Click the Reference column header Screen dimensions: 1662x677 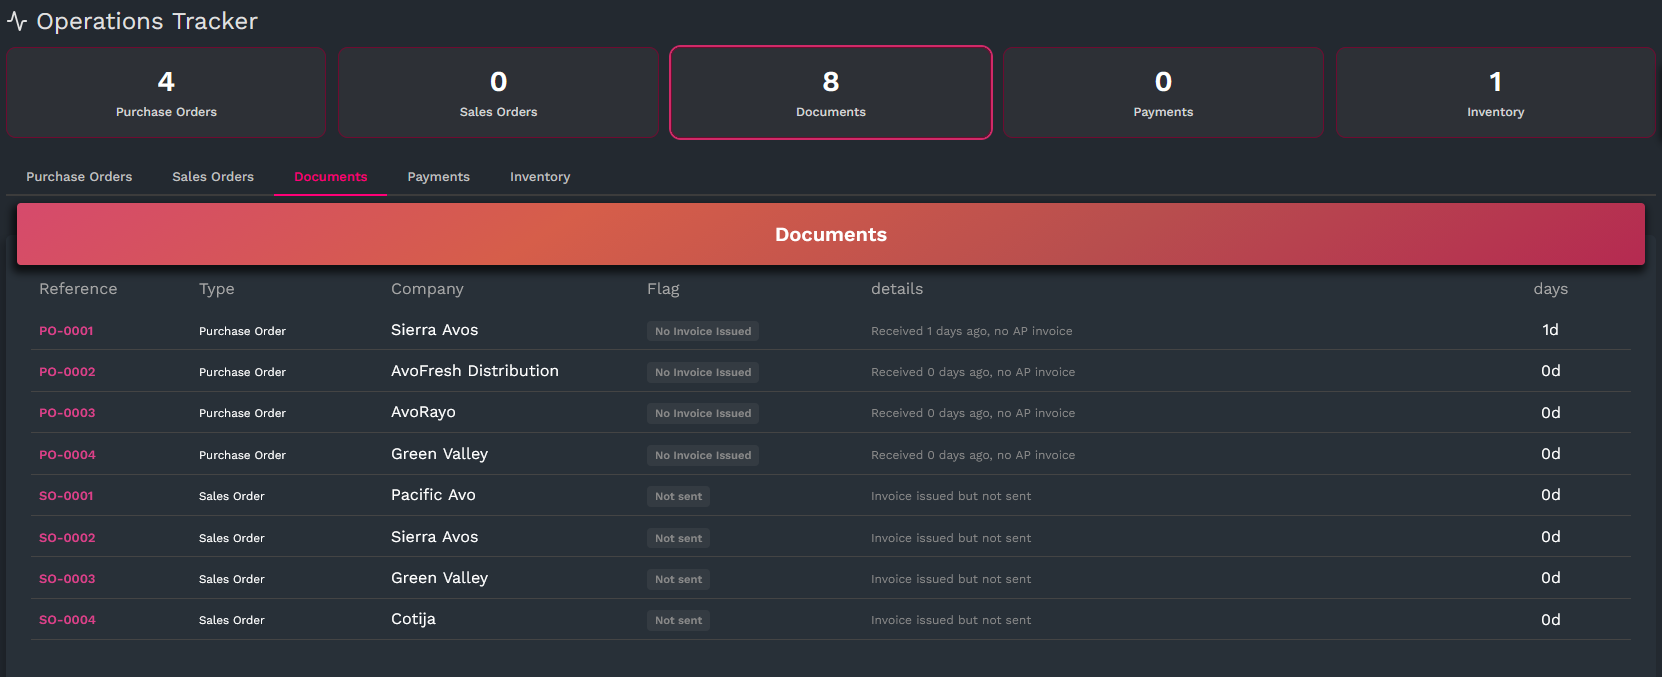78,289
